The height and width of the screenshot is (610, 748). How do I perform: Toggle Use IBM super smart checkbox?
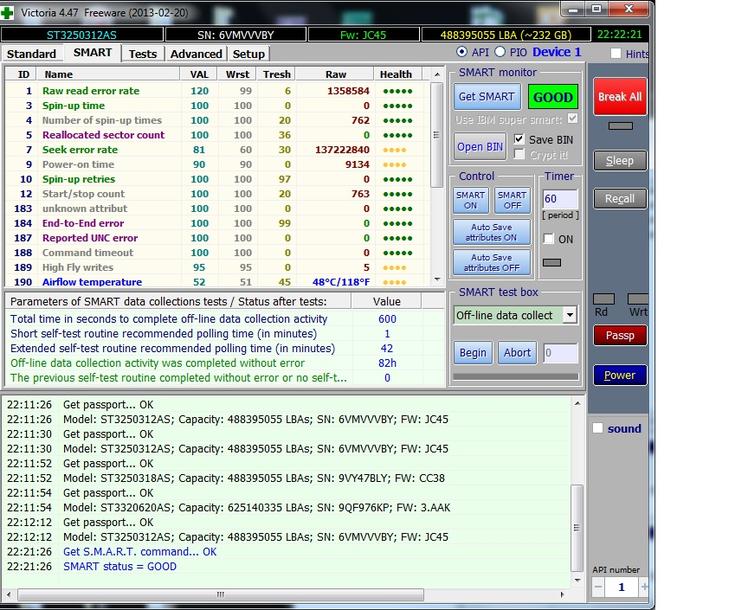(x=572, y=118)
